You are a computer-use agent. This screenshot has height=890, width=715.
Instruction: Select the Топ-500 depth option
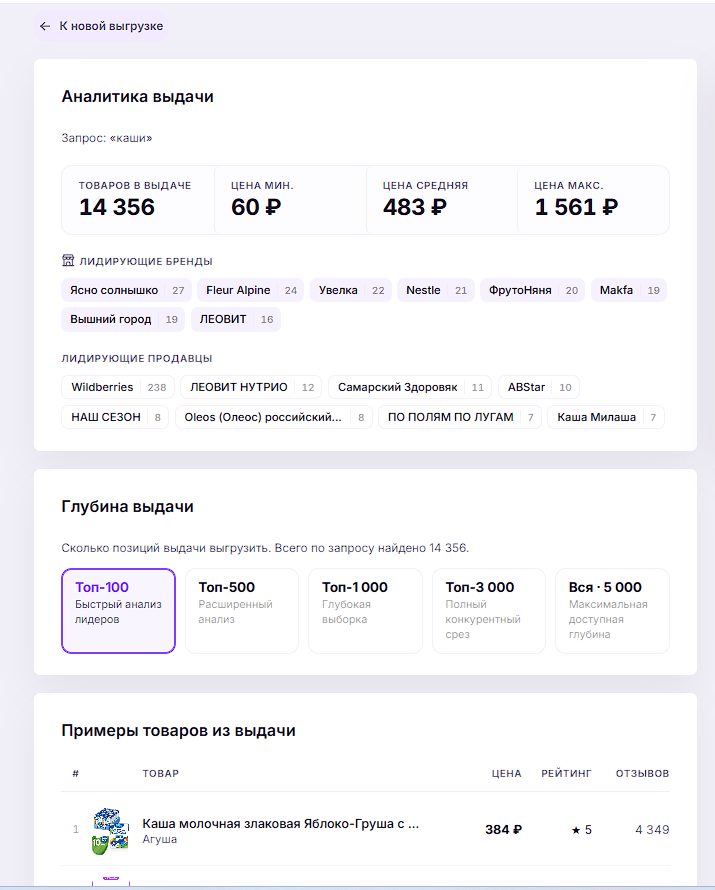pyautogui.click(x=242, y=611)
